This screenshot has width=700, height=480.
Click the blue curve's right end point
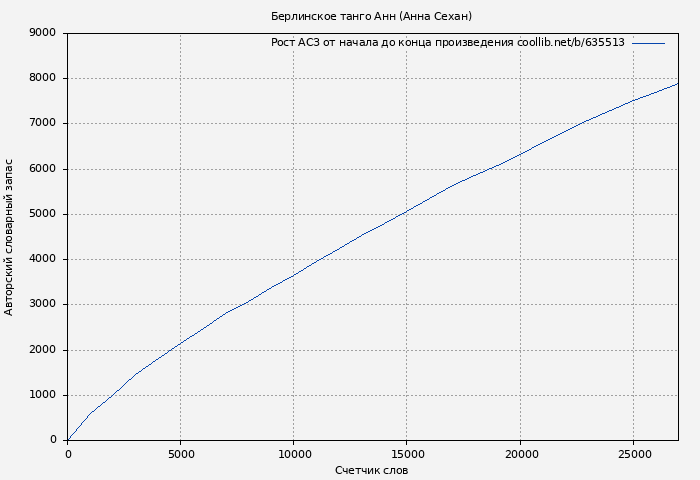677,84
